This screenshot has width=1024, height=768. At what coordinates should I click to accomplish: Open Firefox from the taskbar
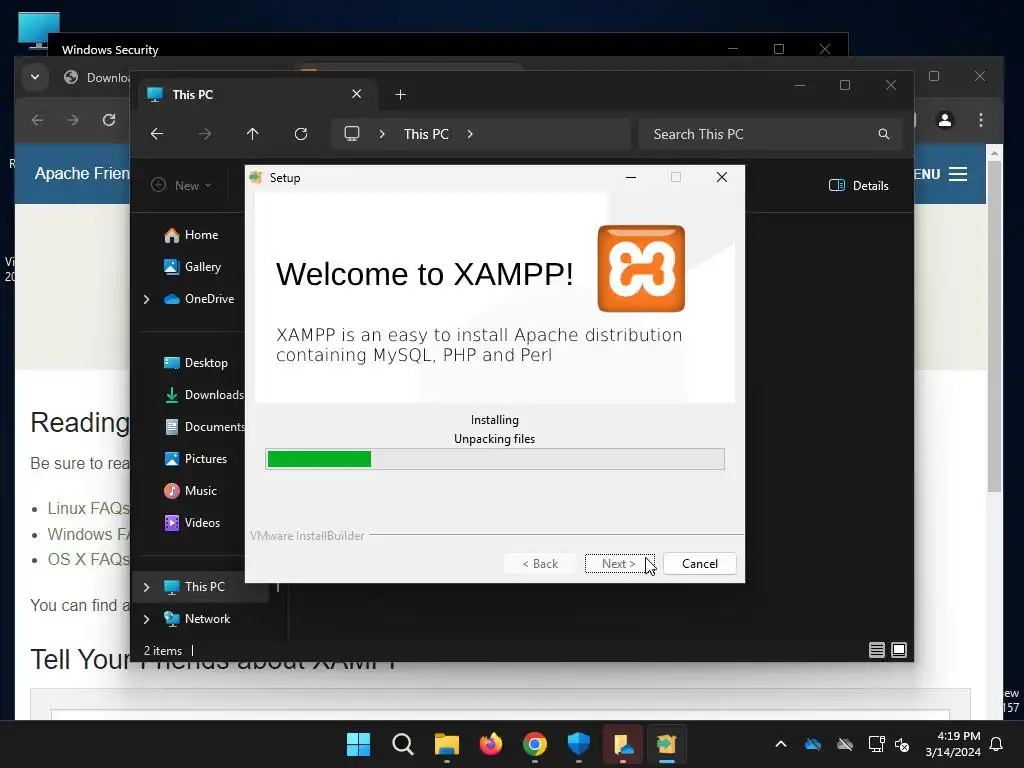tap(491, 744)
